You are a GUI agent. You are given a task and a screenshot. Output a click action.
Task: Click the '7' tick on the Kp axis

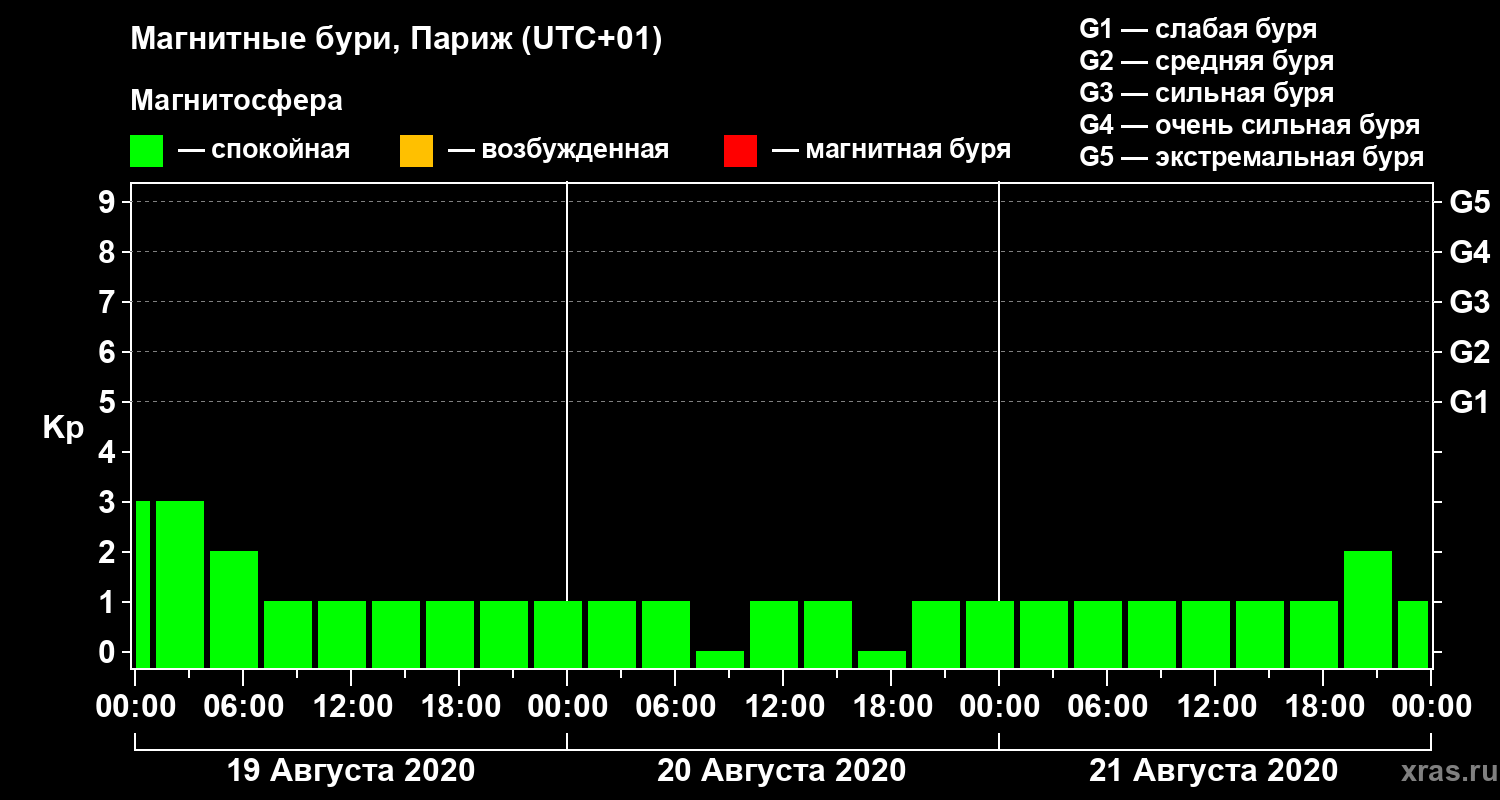click(x=108, y=302)
